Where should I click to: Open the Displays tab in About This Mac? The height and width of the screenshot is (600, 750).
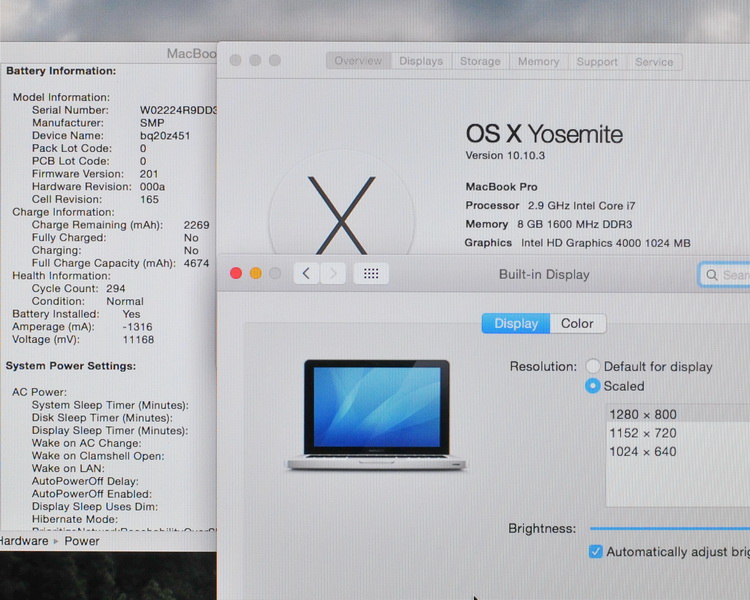(421, 61)
